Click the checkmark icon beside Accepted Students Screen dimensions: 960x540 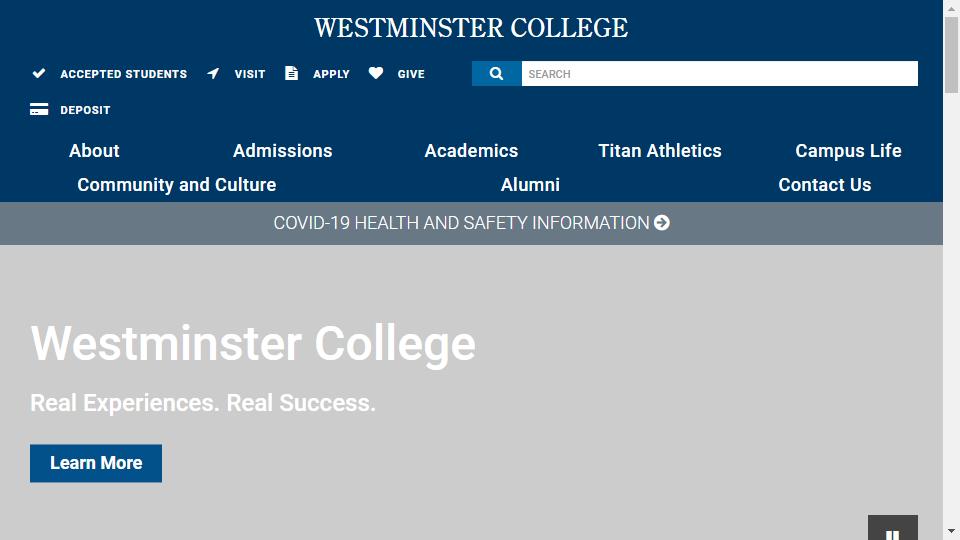pyautogui.click(x=39, y=74)
